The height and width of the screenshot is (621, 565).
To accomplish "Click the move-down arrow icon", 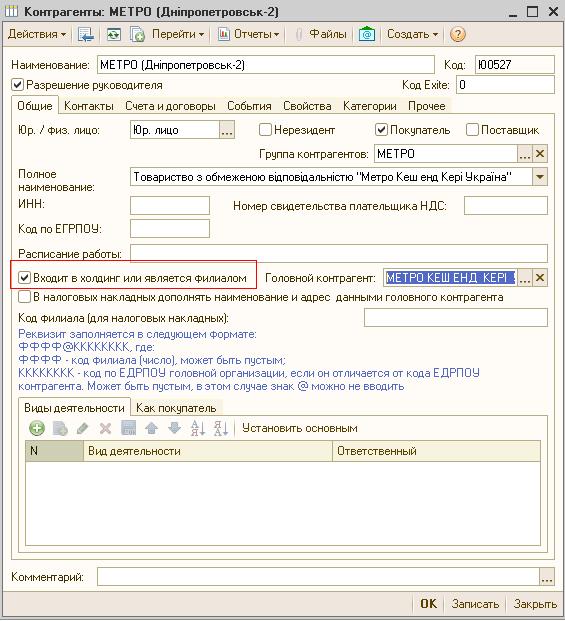I will [174, 428].
